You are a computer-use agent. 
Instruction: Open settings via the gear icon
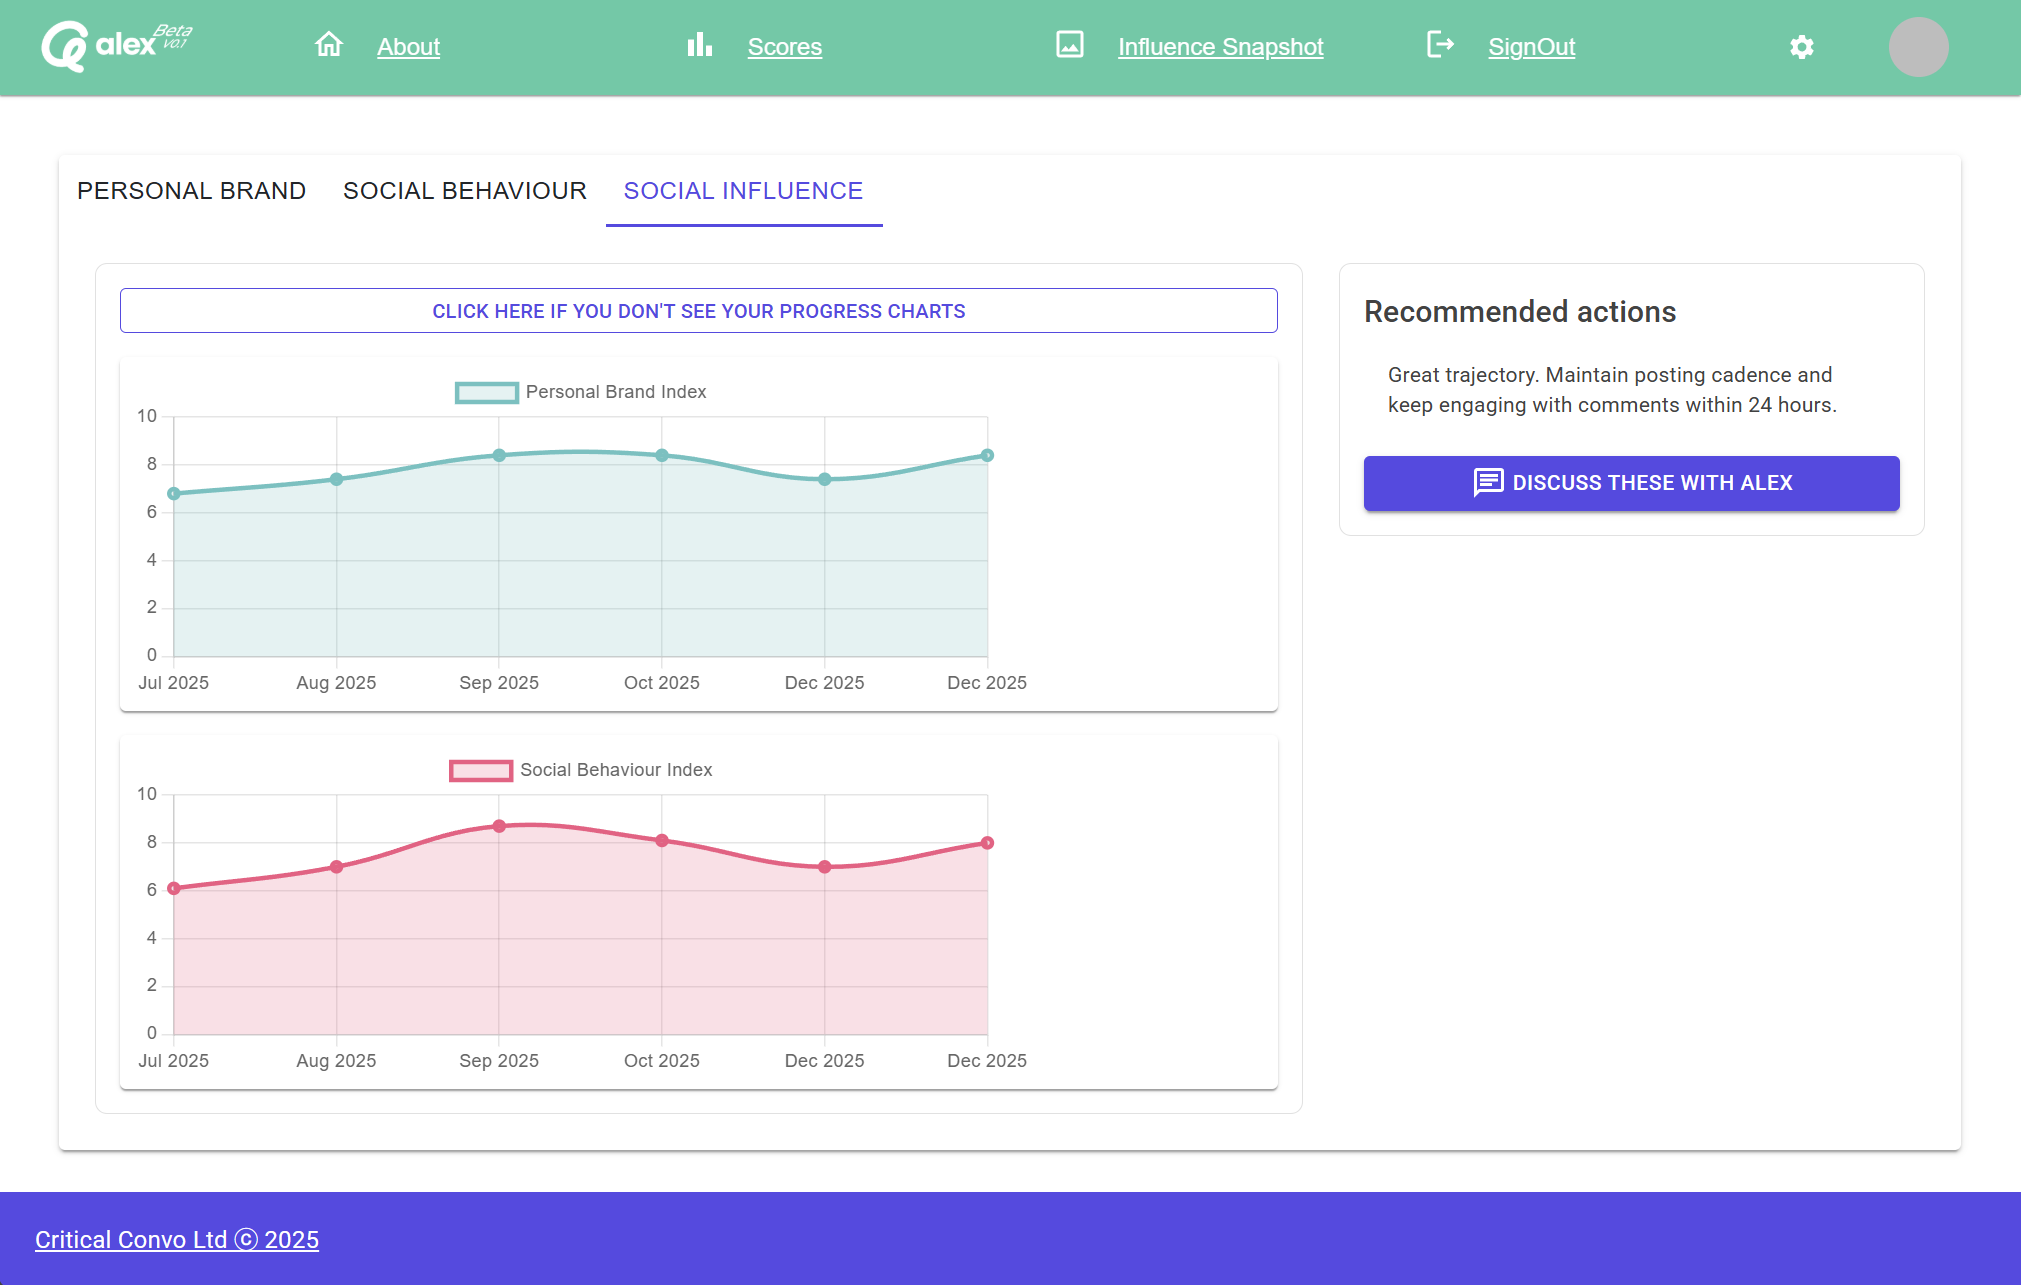click(x=1801, y=47)
